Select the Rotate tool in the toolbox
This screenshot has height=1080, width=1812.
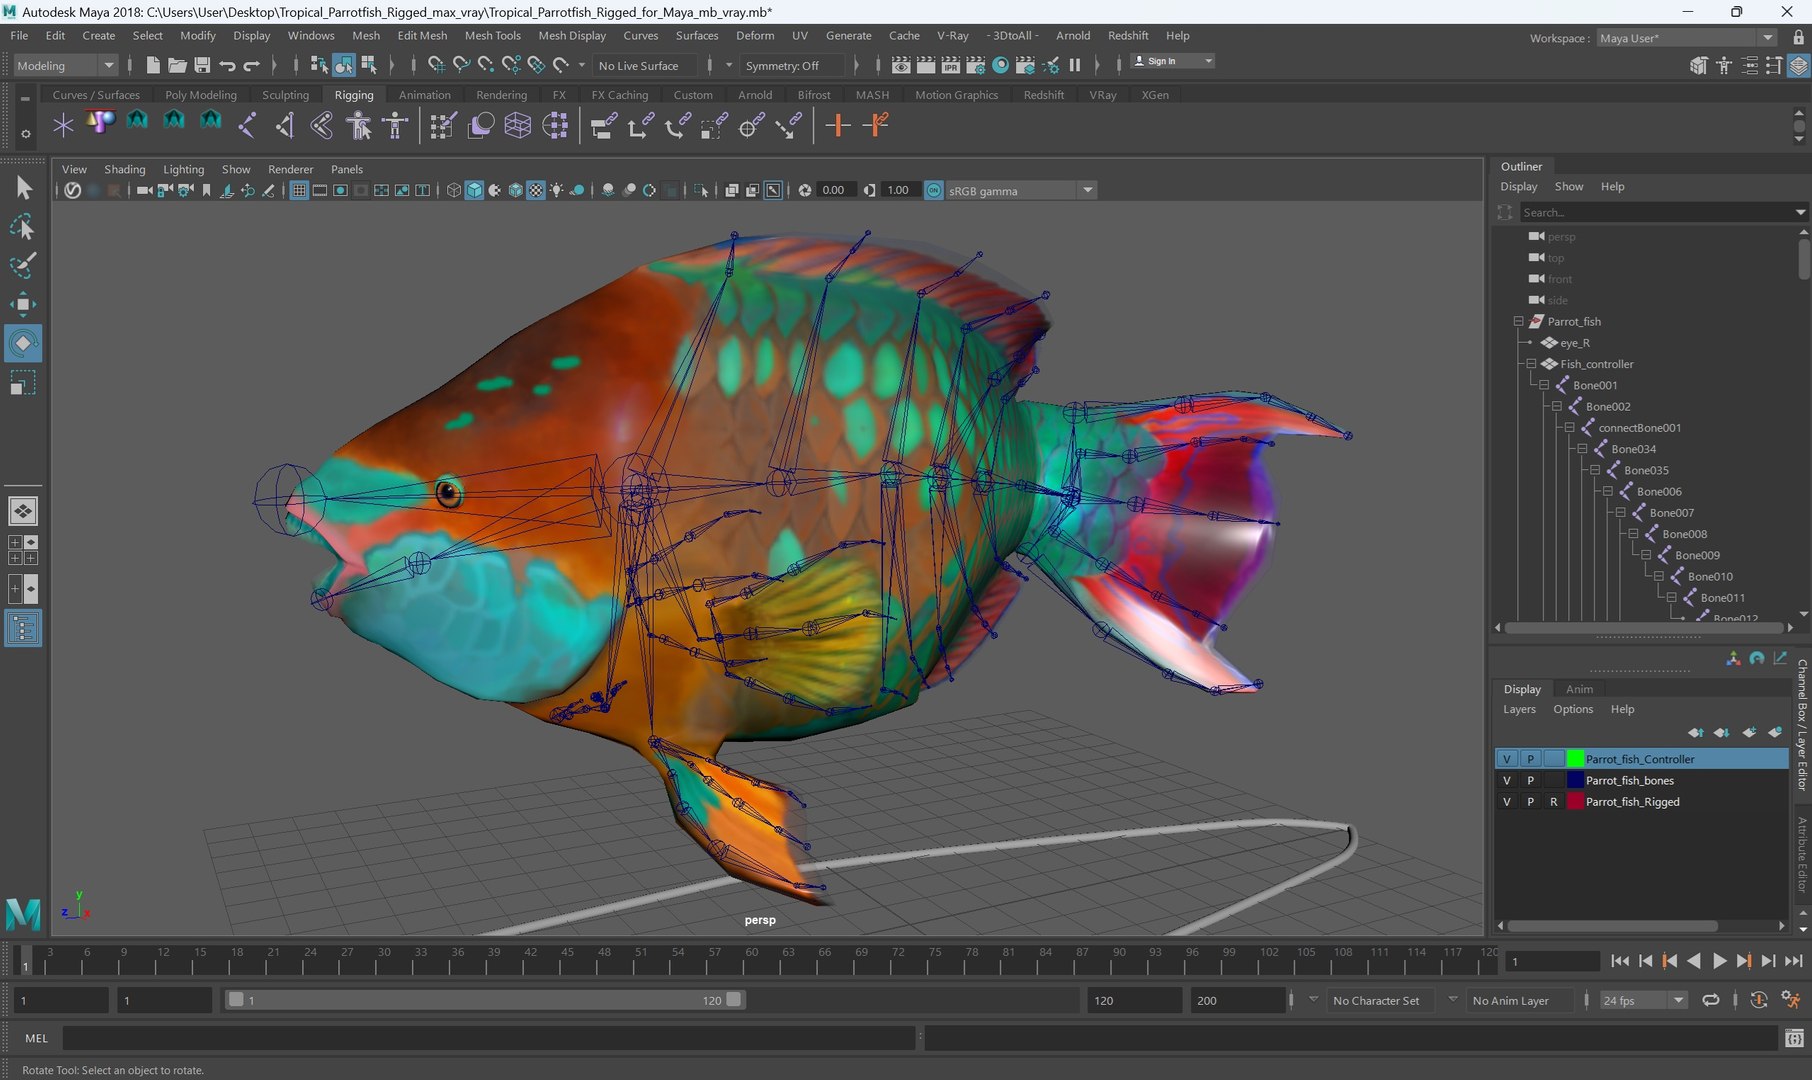coord(22,343)
